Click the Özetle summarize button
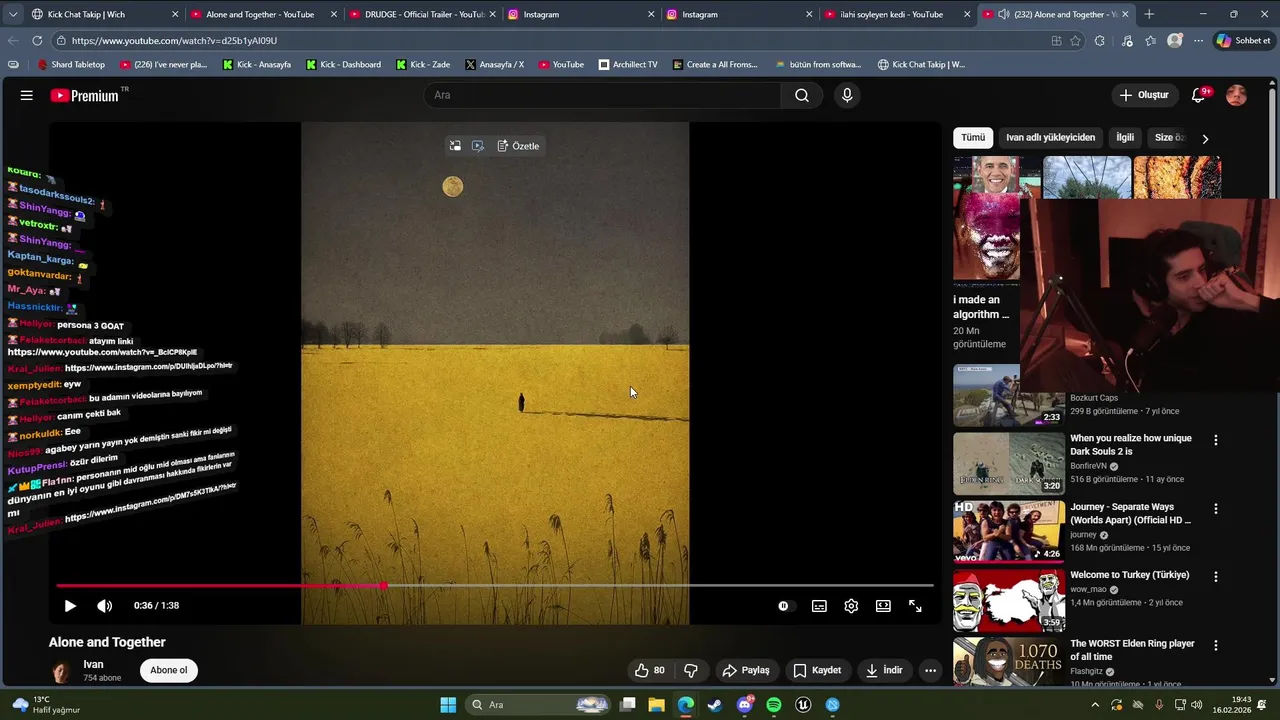This screenshot has width=1280, height=720. point(518,146)
